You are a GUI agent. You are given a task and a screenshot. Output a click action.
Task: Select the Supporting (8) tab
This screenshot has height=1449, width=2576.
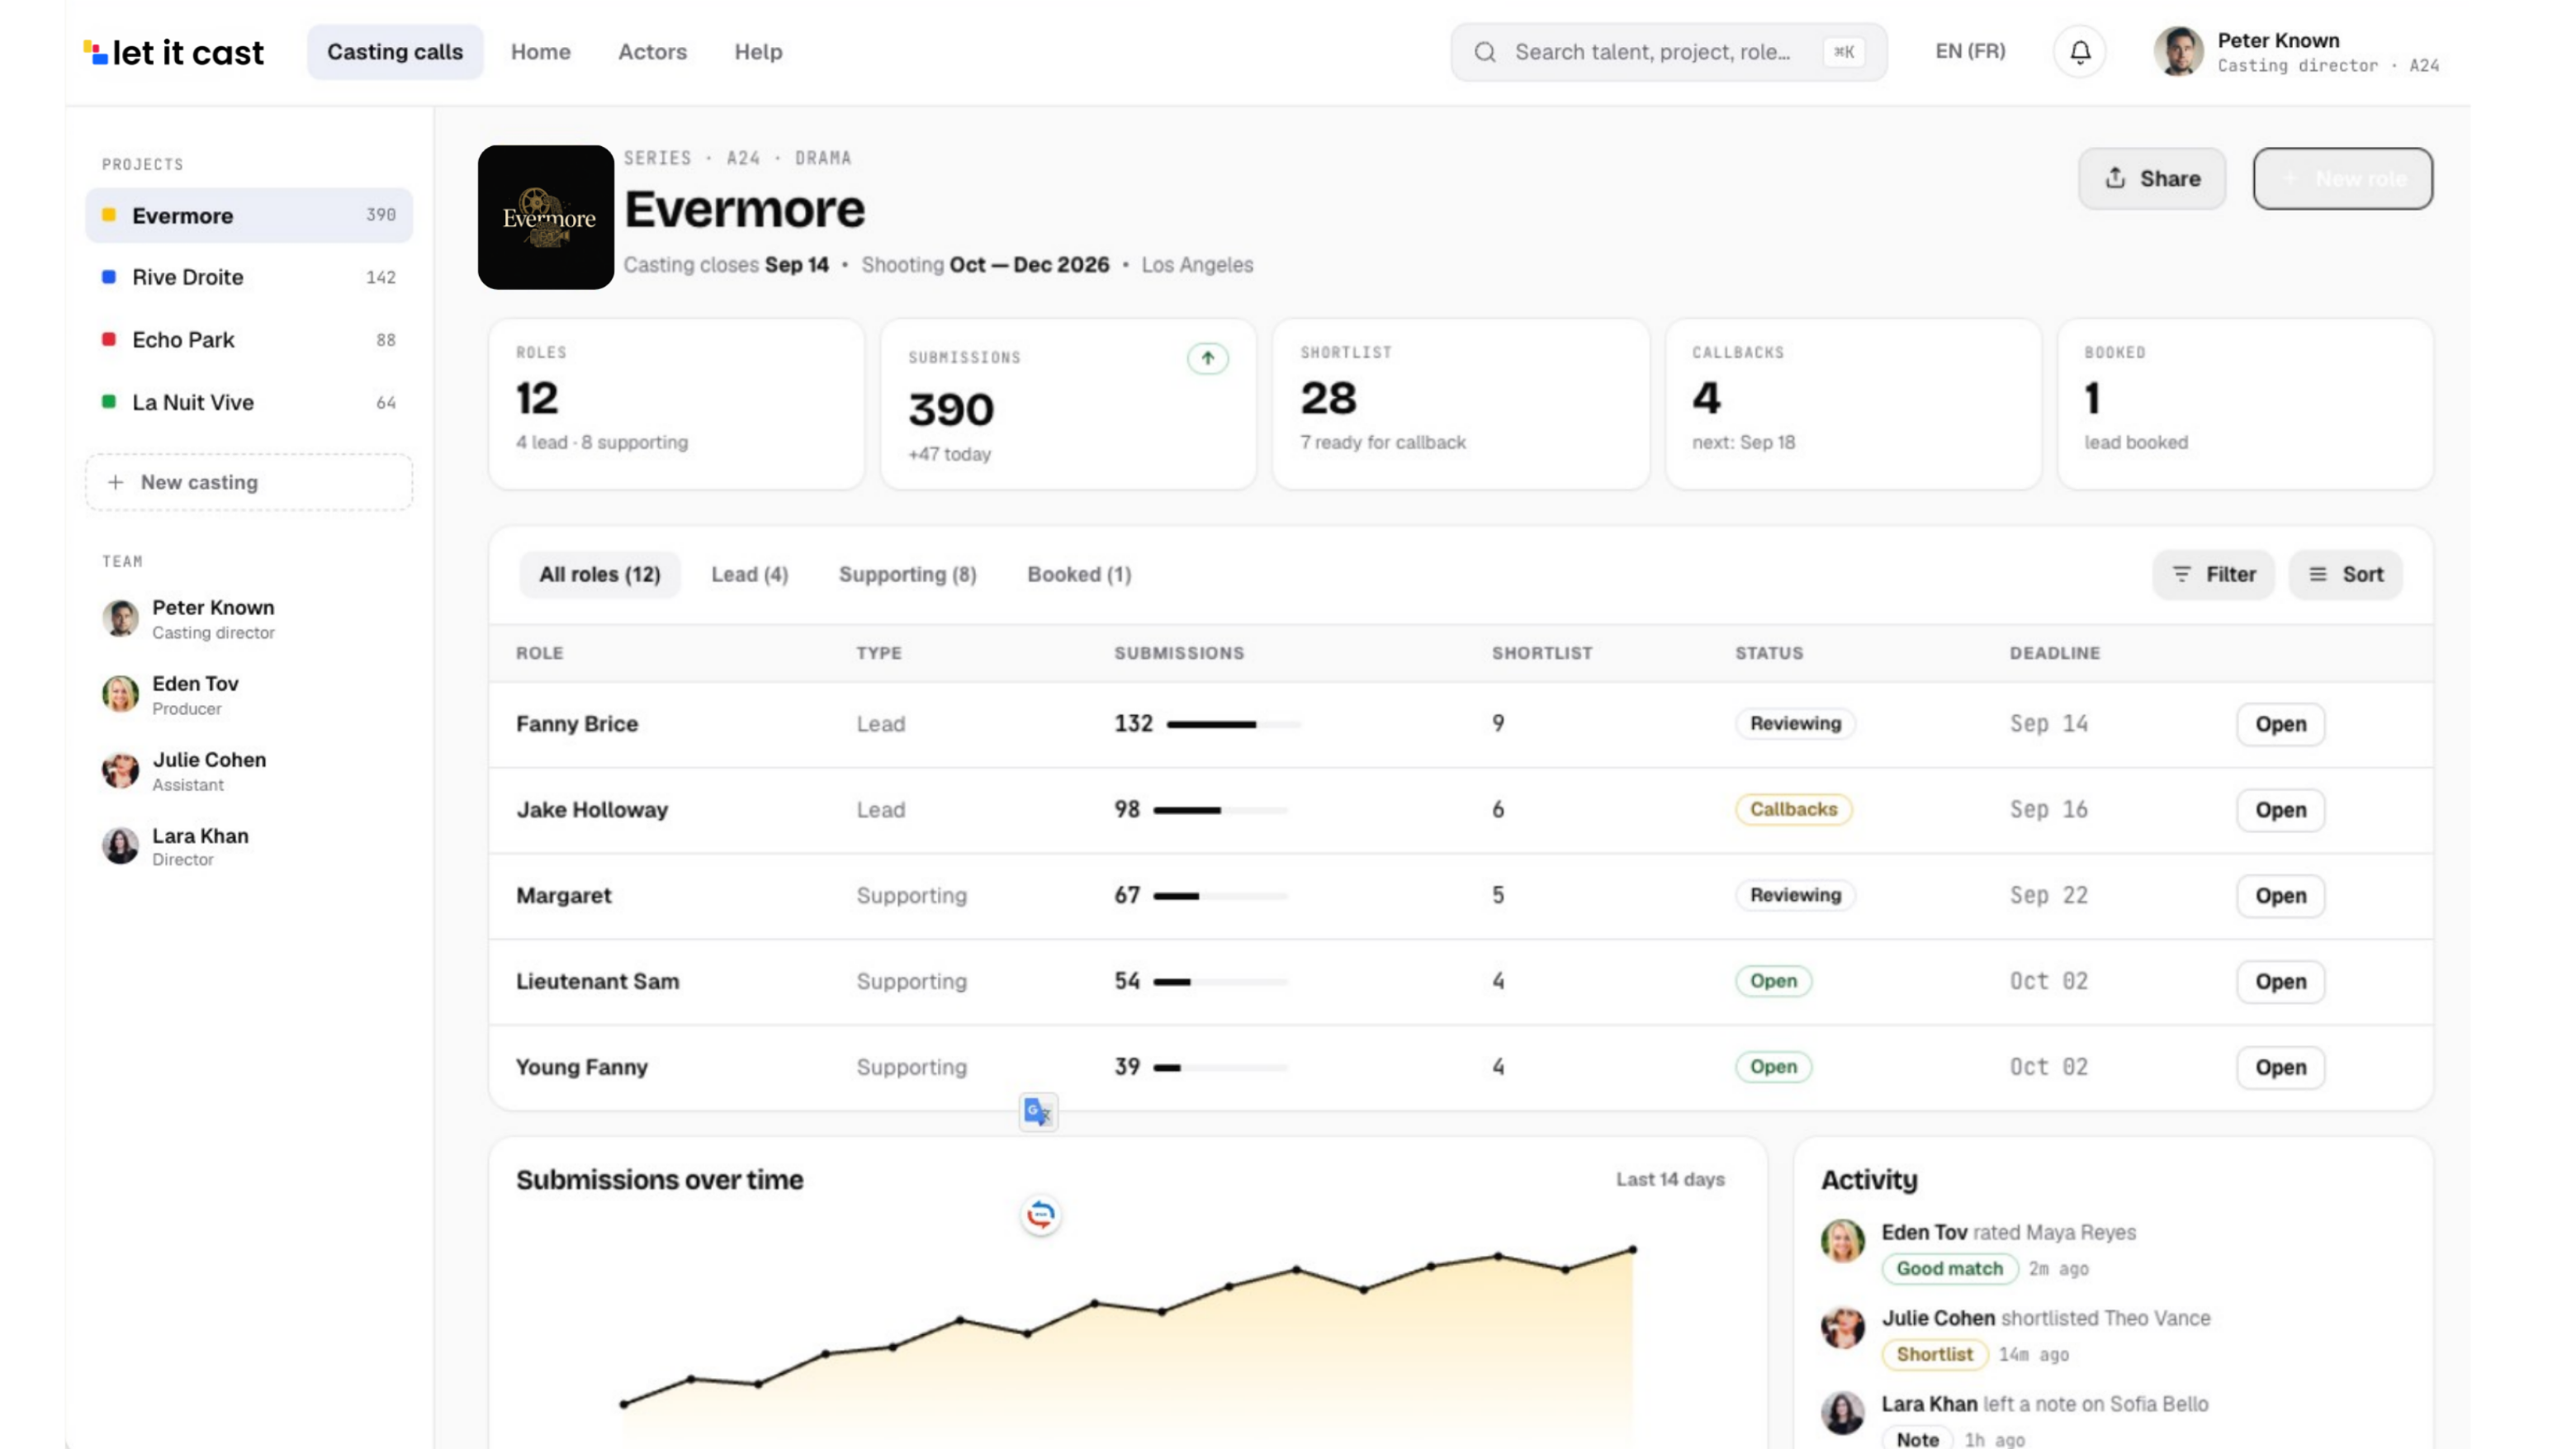(x=908, y=574)
